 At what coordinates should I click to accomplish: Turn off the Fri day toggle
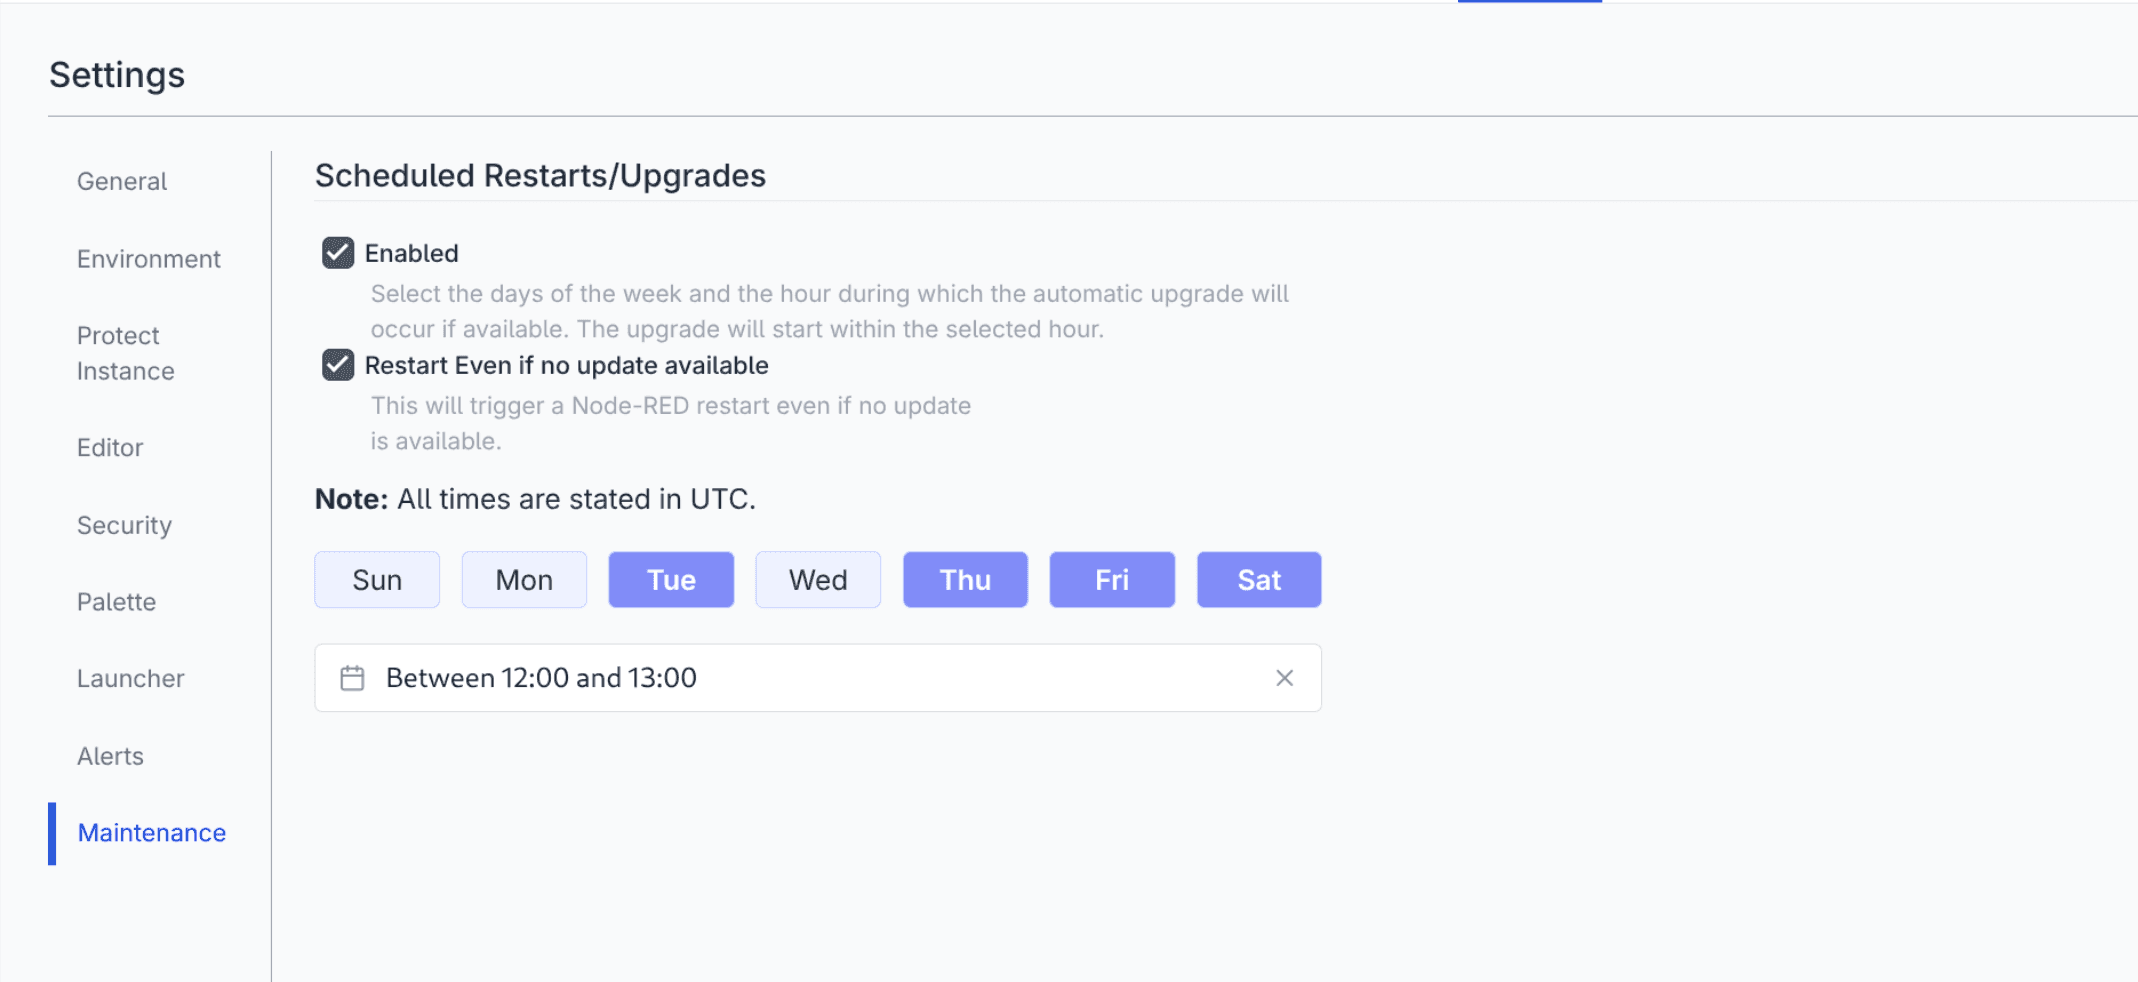1112,579
